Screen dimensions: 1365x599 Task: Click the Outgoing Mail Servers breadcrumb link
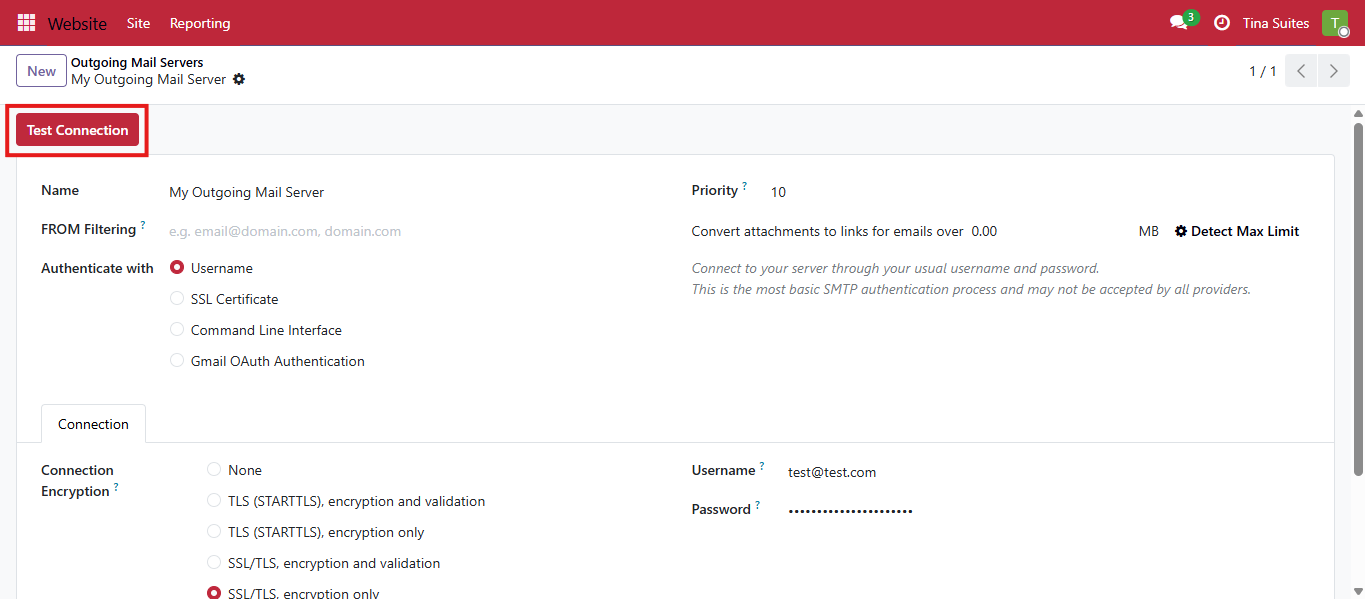[x=137, y=62]
